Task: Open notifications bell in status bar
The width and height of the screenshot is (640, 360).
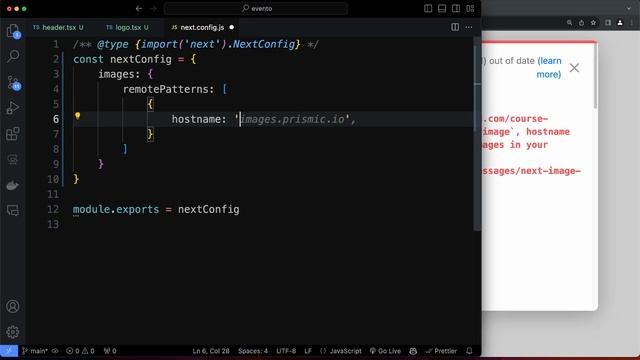Action: 469,351
